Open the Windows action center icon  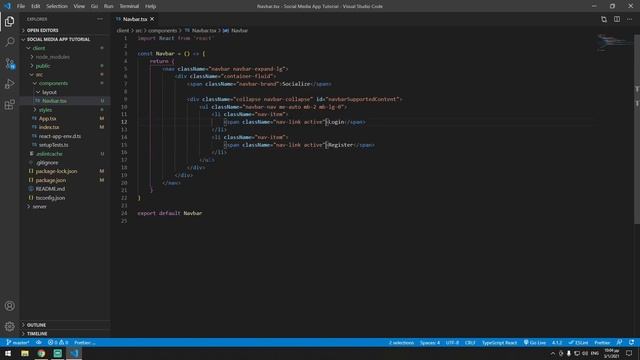pyautogui.click(x=629, y=353)
